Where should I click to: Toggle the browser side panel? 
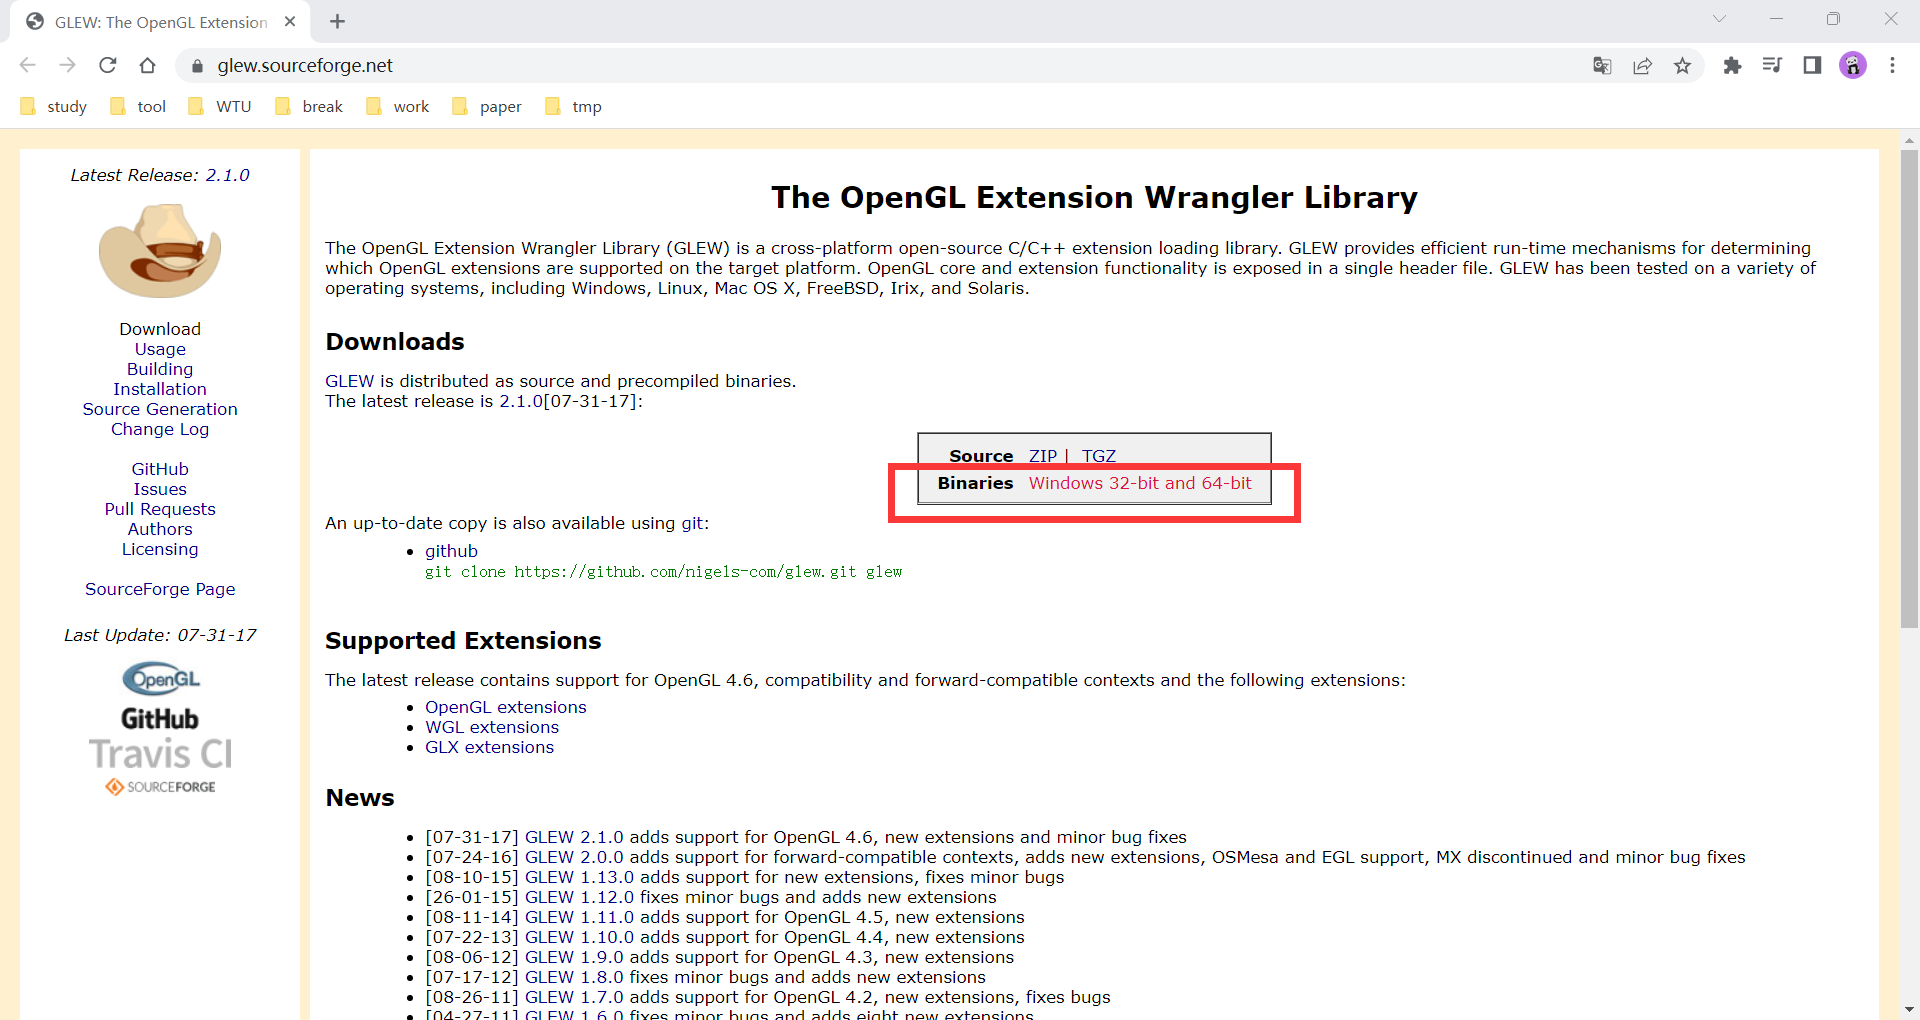point(1812,66)
